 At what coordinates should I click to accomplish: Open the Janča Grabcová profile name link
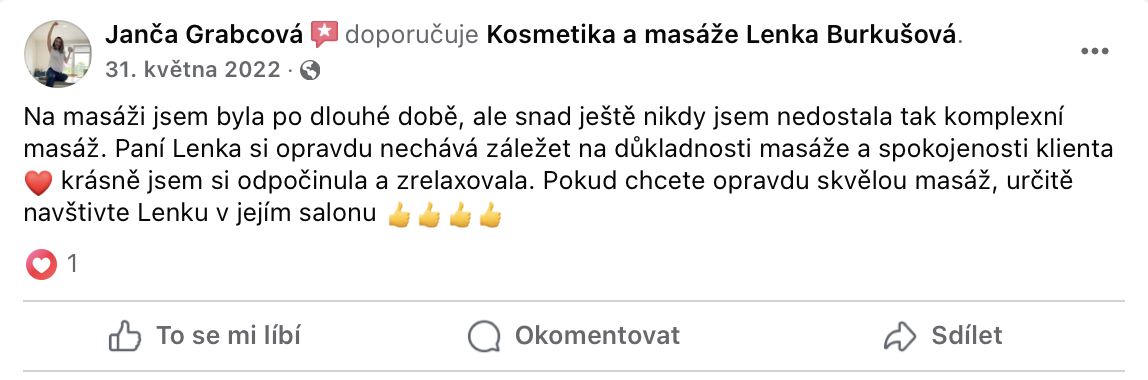(x=204, y=34)
